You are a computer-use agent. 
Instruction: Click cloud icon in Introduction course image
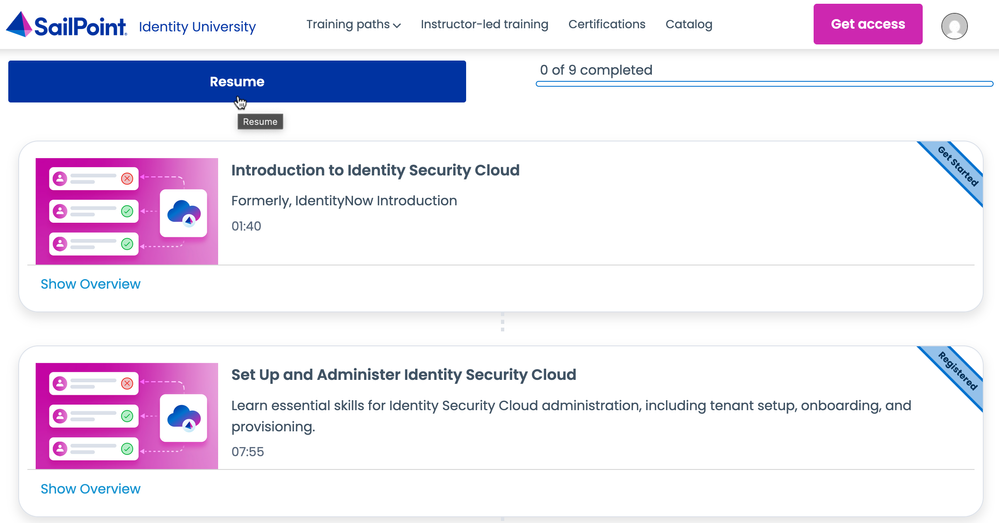183,213
